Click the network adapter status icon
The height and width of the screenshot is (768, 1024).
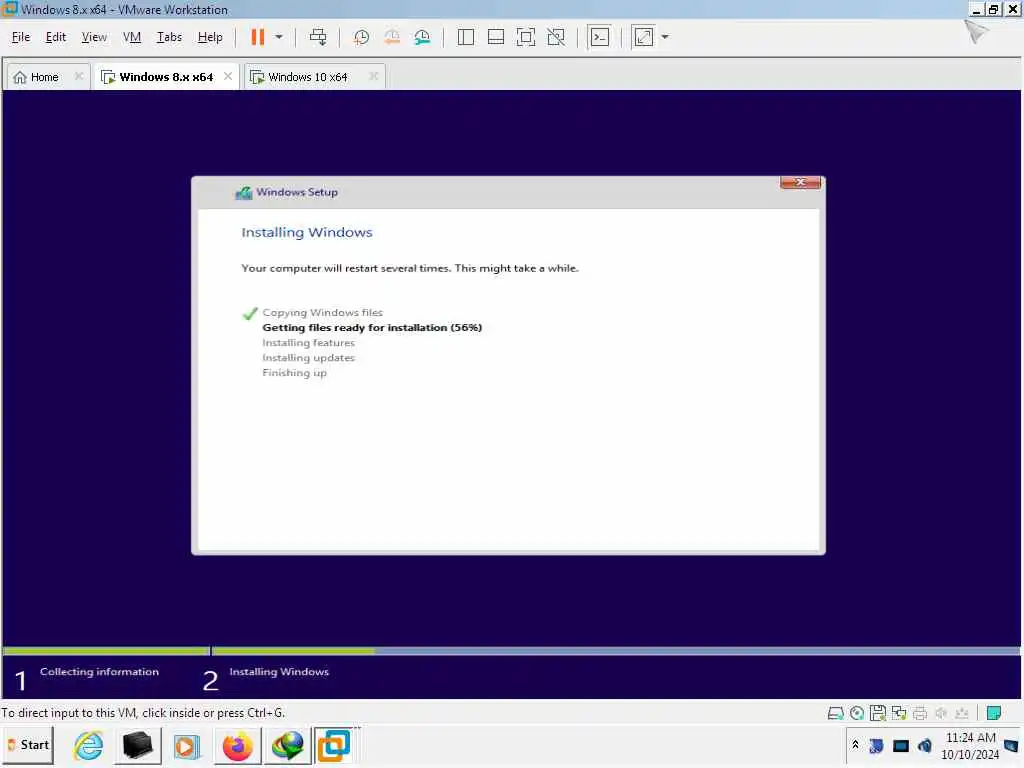[x=899, y=713]
